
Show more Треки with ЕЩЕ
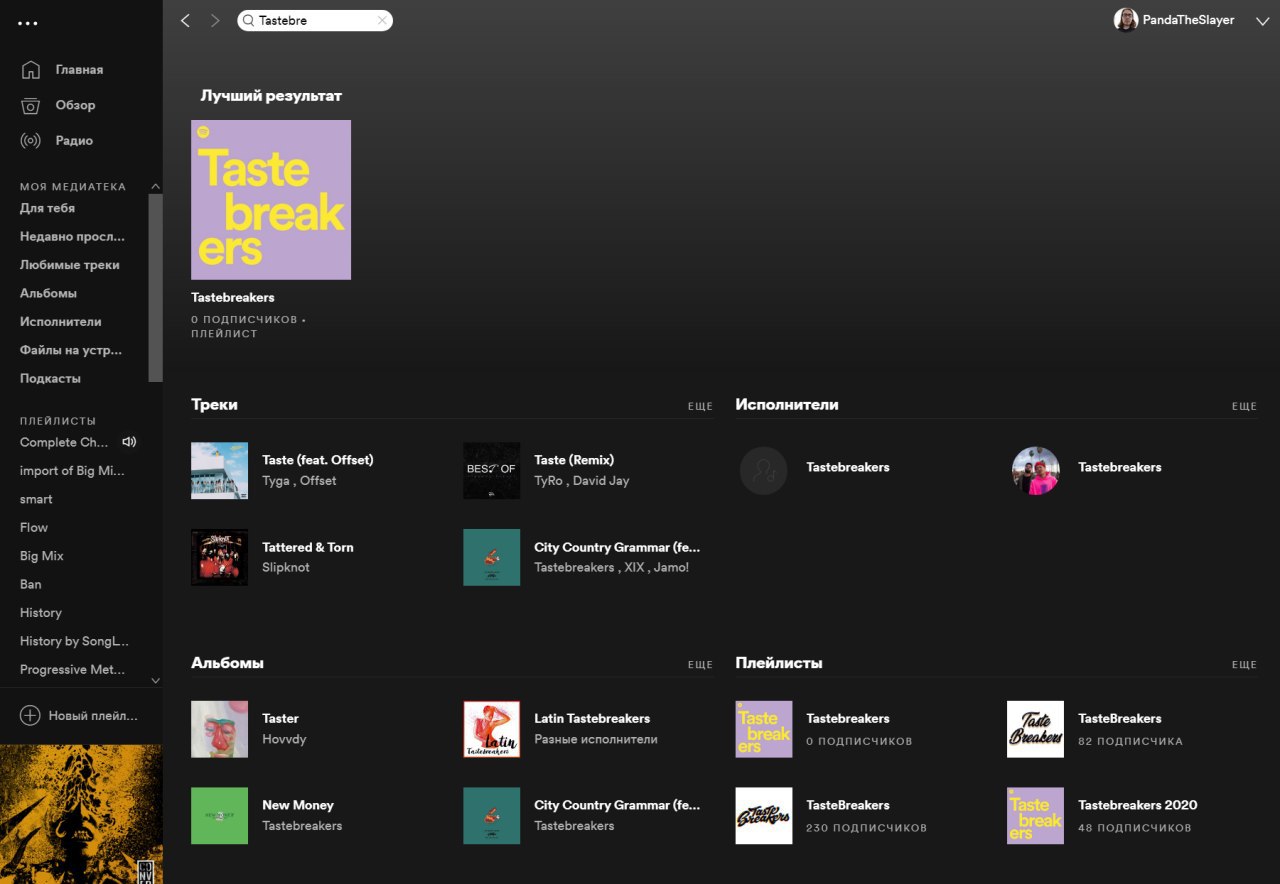click(x=700, y=407)
